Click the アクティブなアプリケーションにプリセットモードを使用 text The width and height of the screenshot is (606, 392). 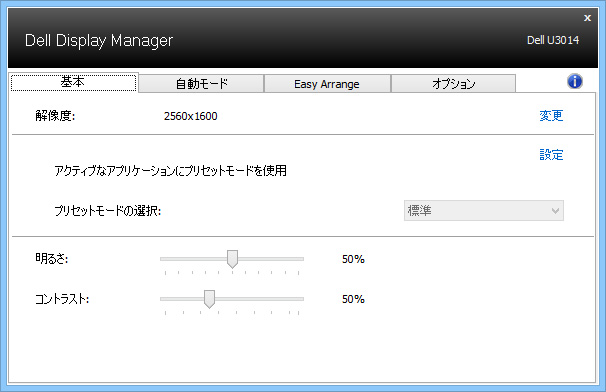click(170, 170)
